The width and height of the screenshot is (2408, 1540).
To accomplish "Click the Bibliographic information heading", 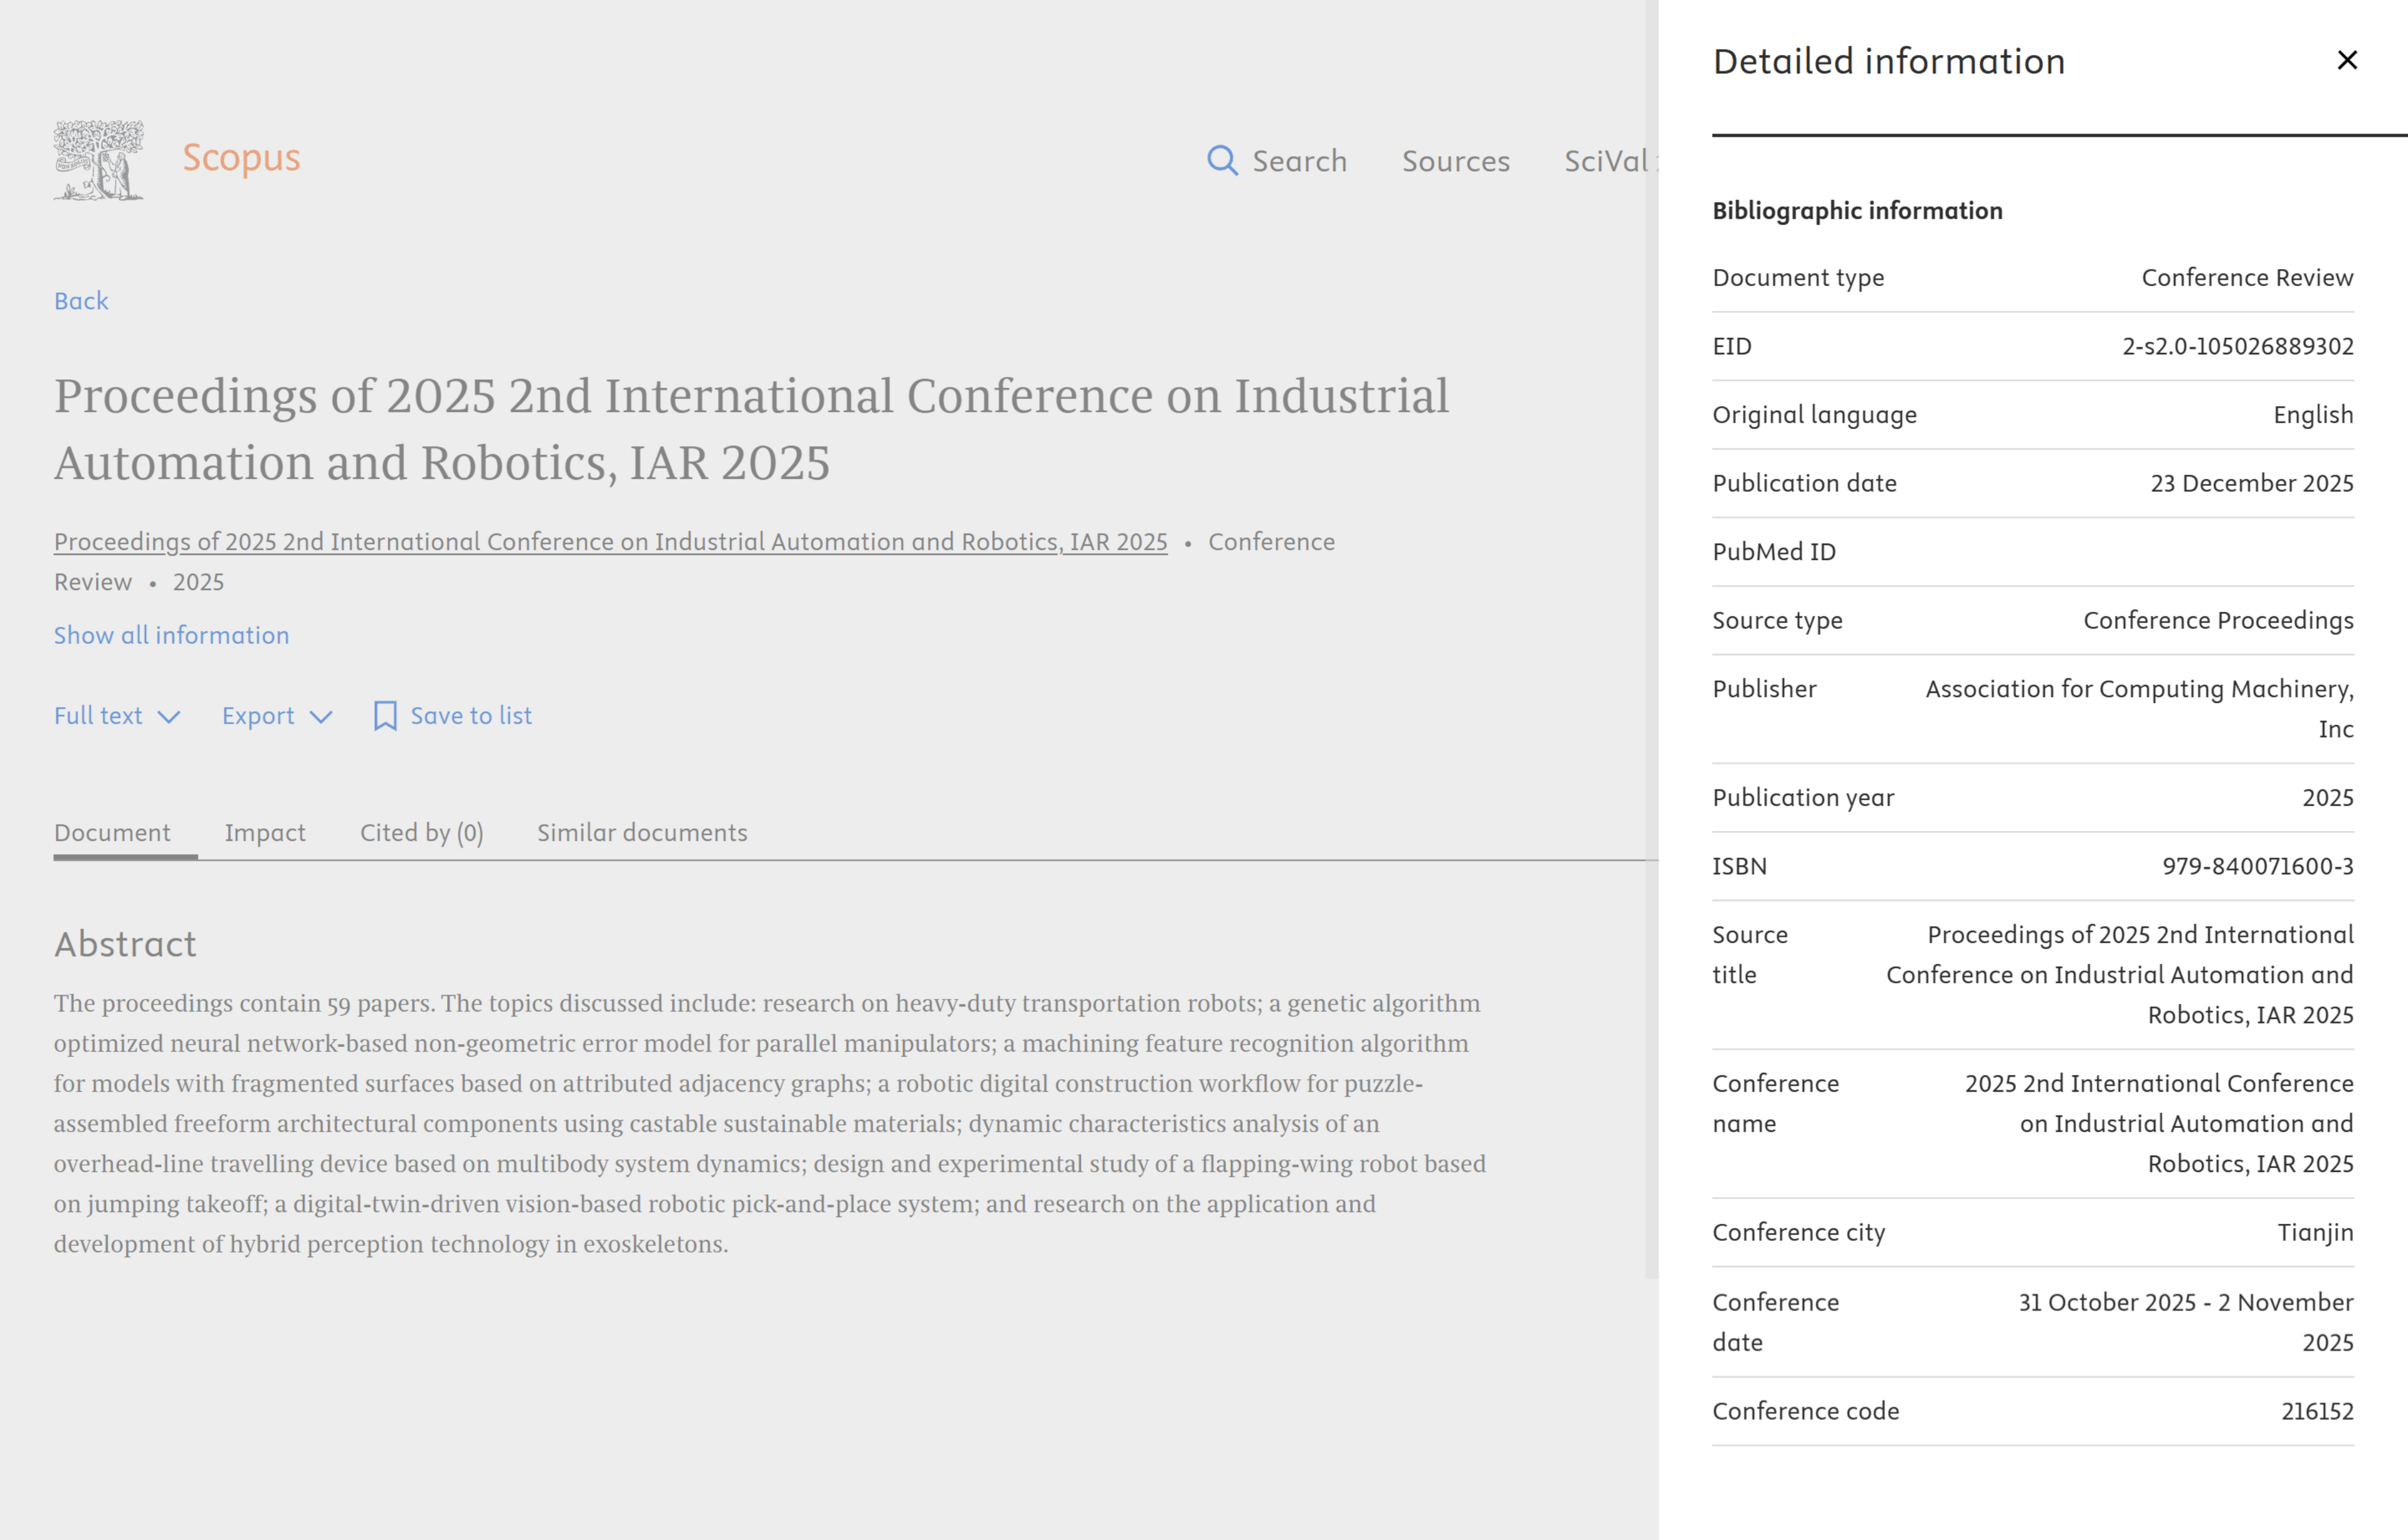I will tap(1857, 211).
